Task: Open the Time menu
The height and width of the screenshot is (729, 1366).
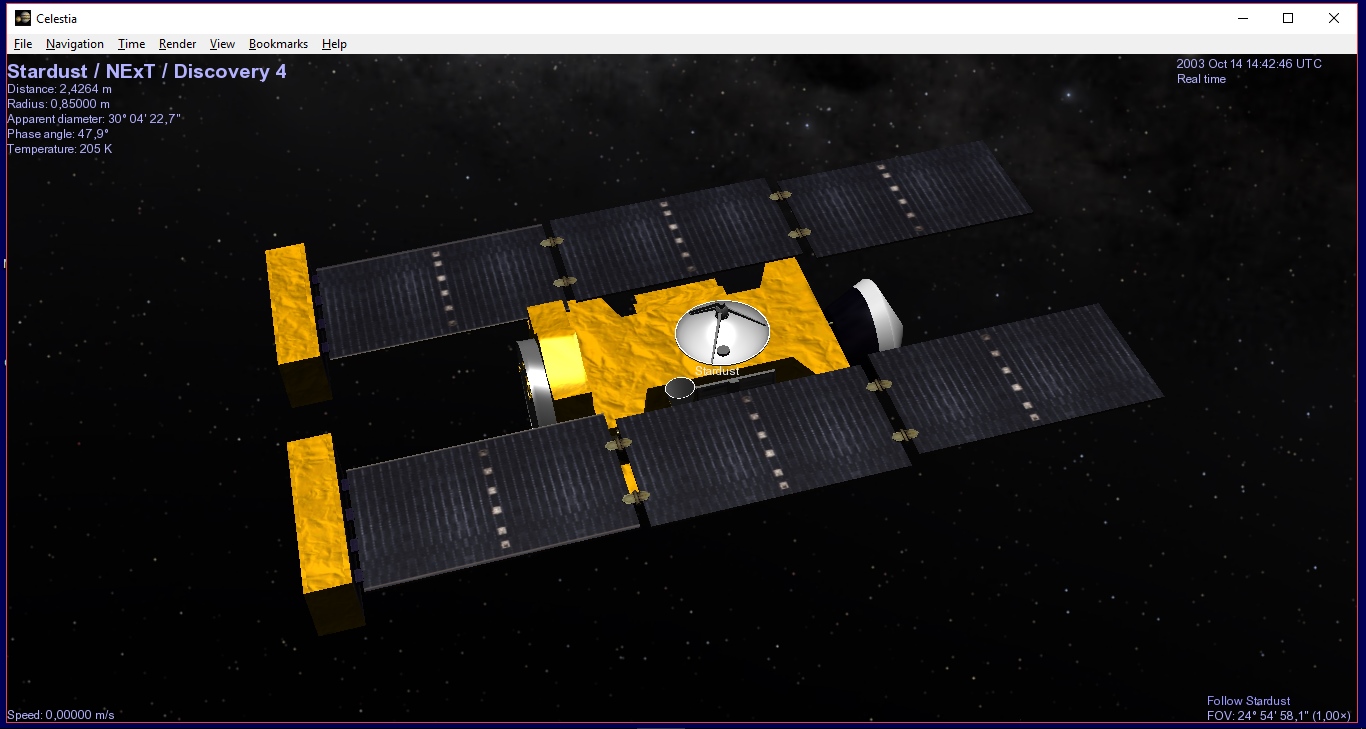Action: coord(131,44)
